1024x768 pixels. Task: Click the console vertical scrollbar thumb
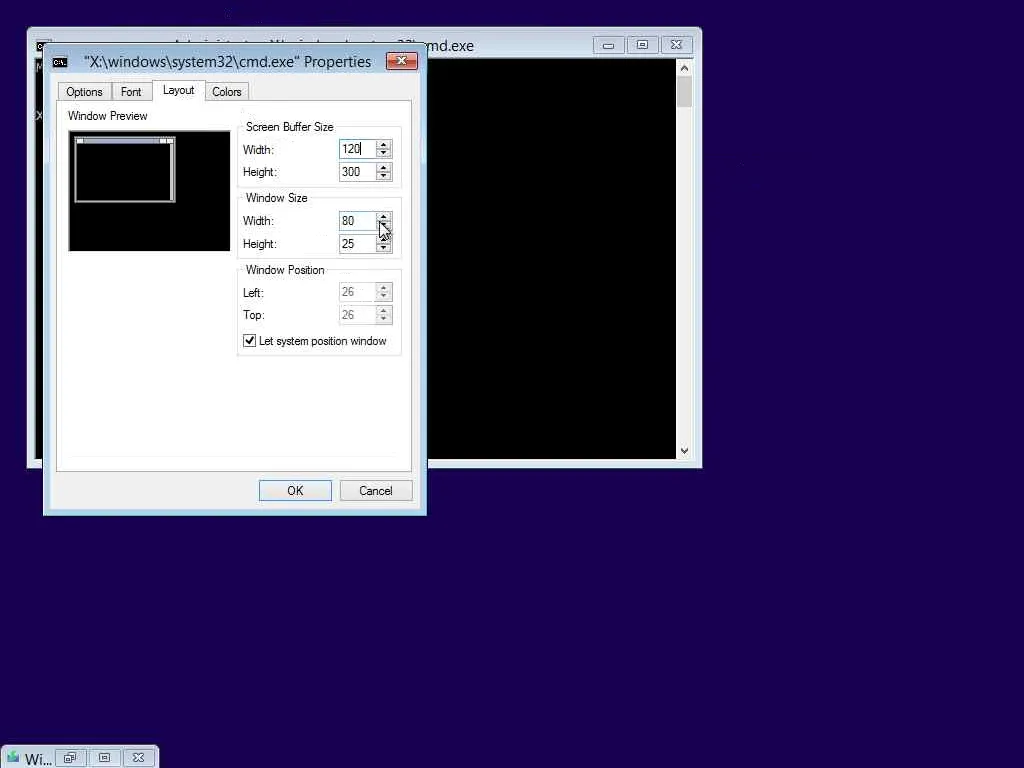[684, 92]
